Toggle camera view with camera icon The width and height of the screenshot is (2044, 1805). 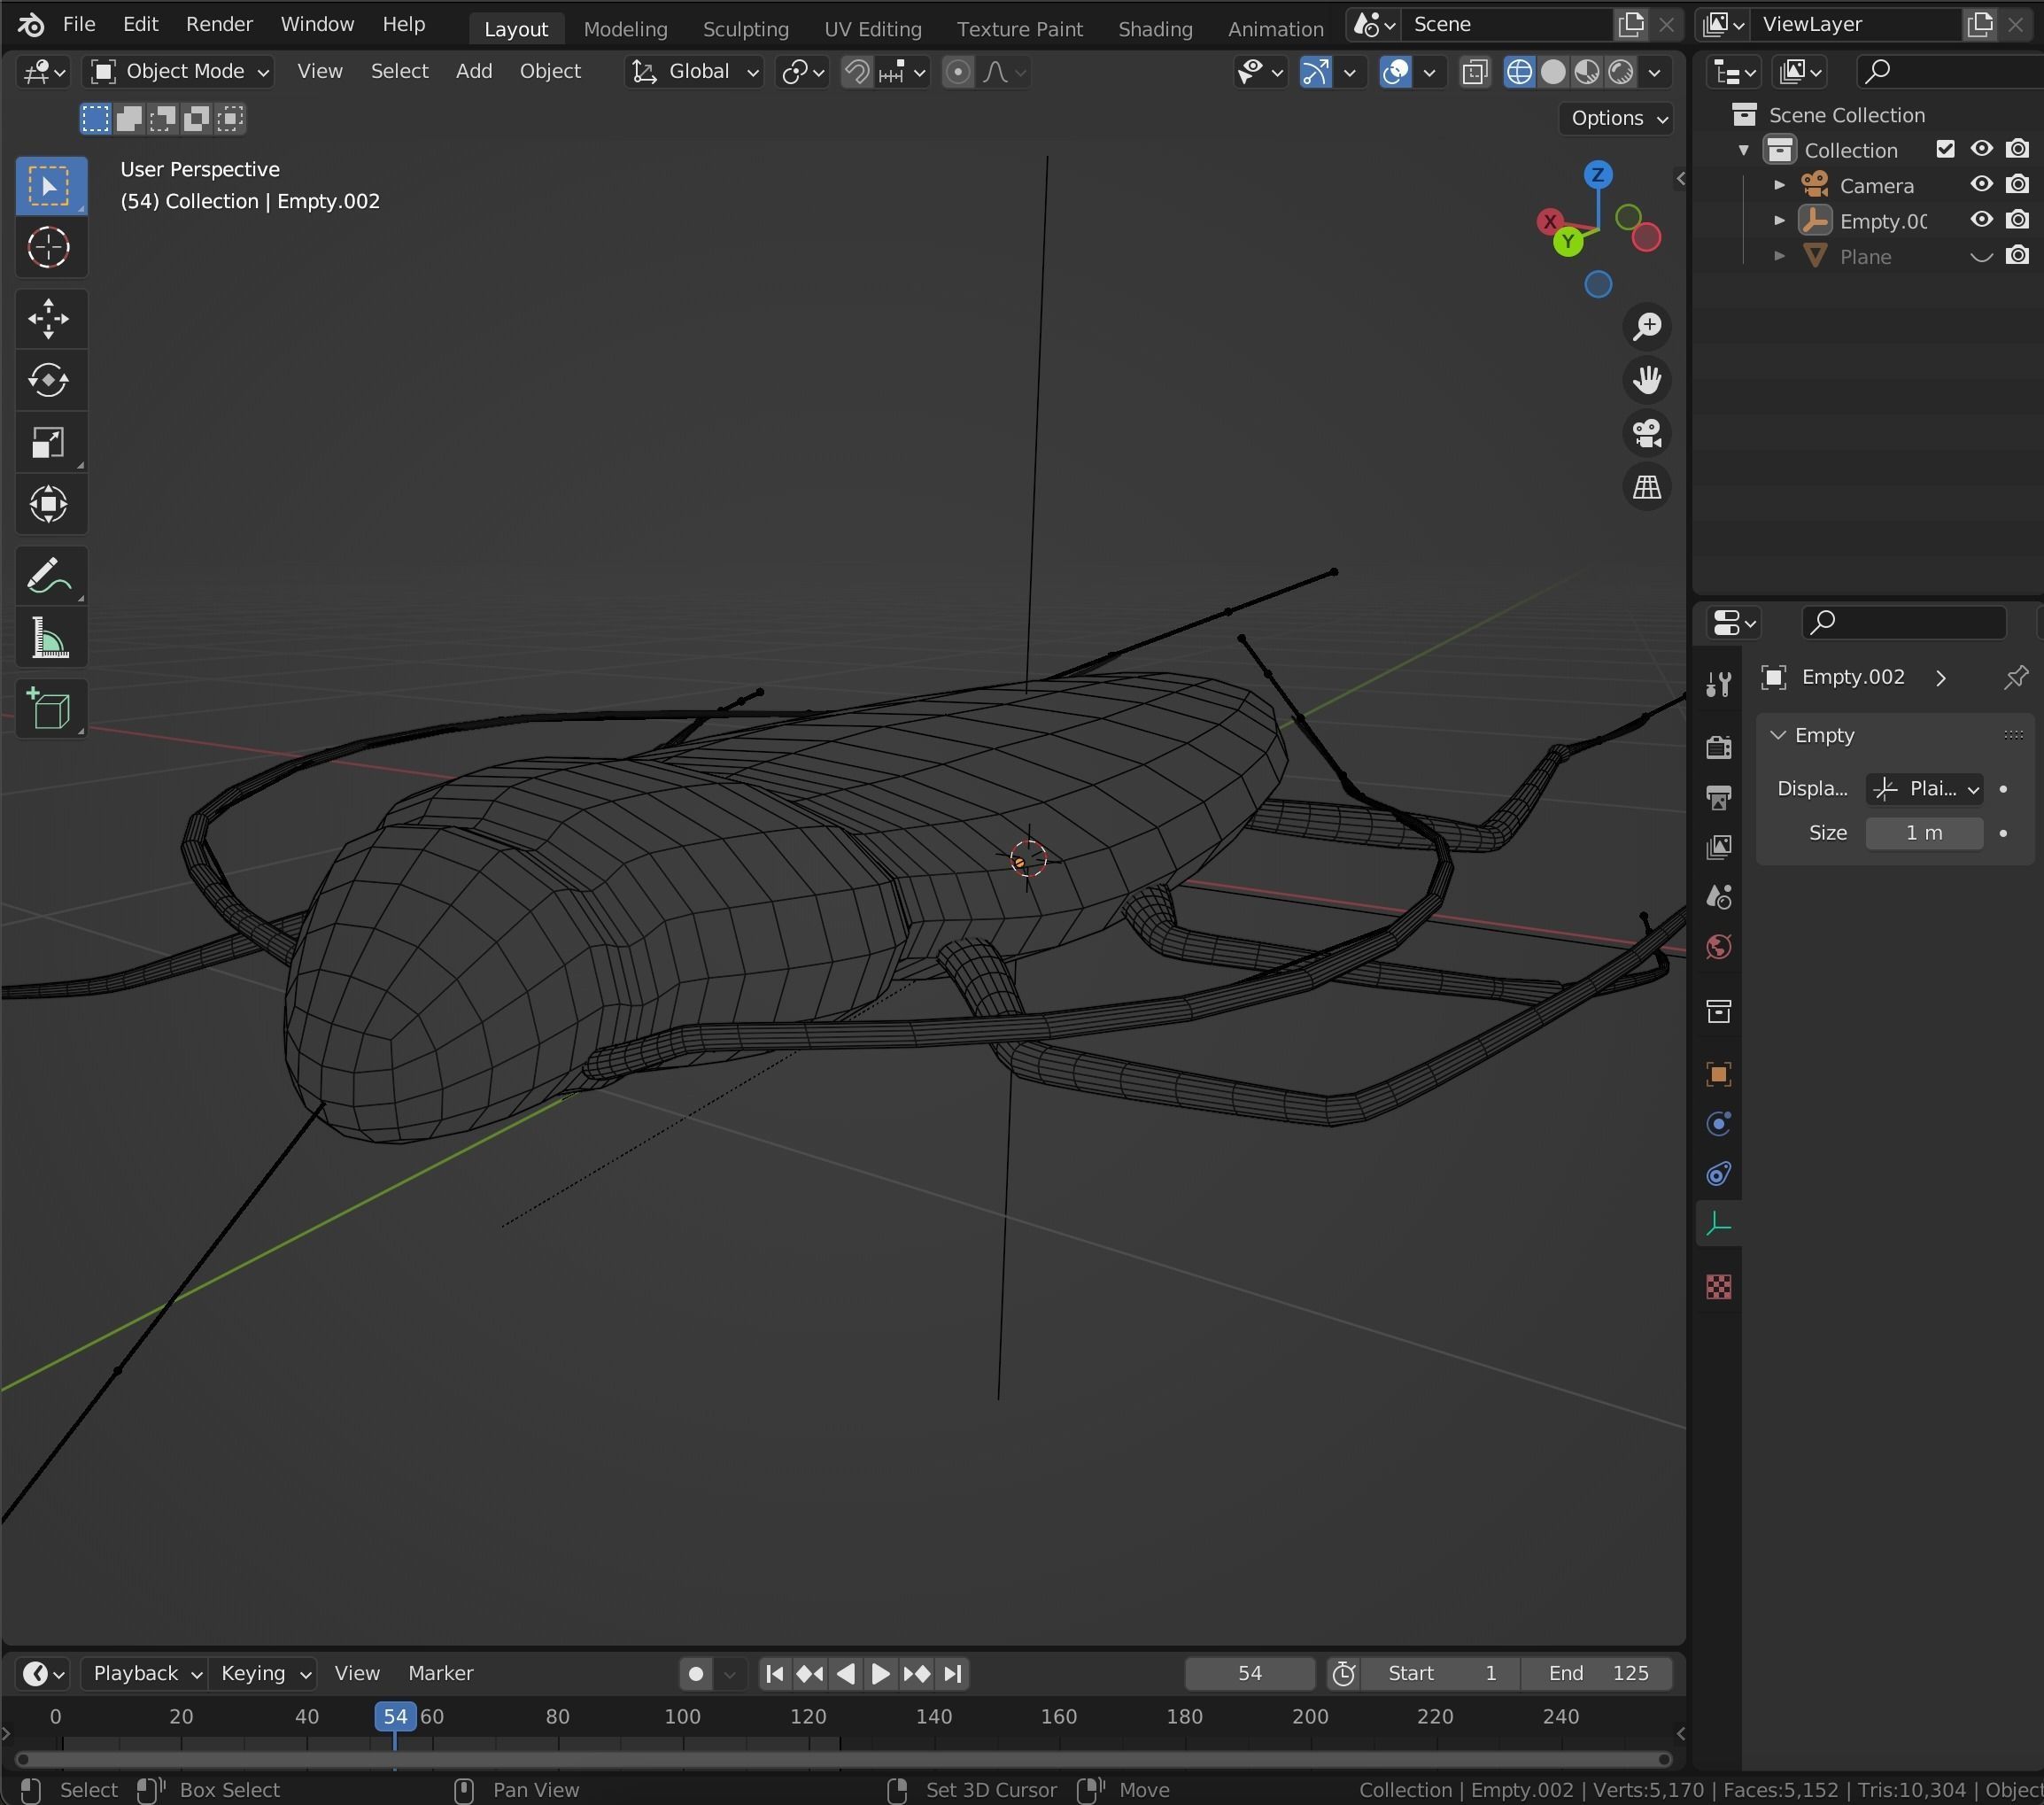pyautogui.click(x=1646, y=433)
